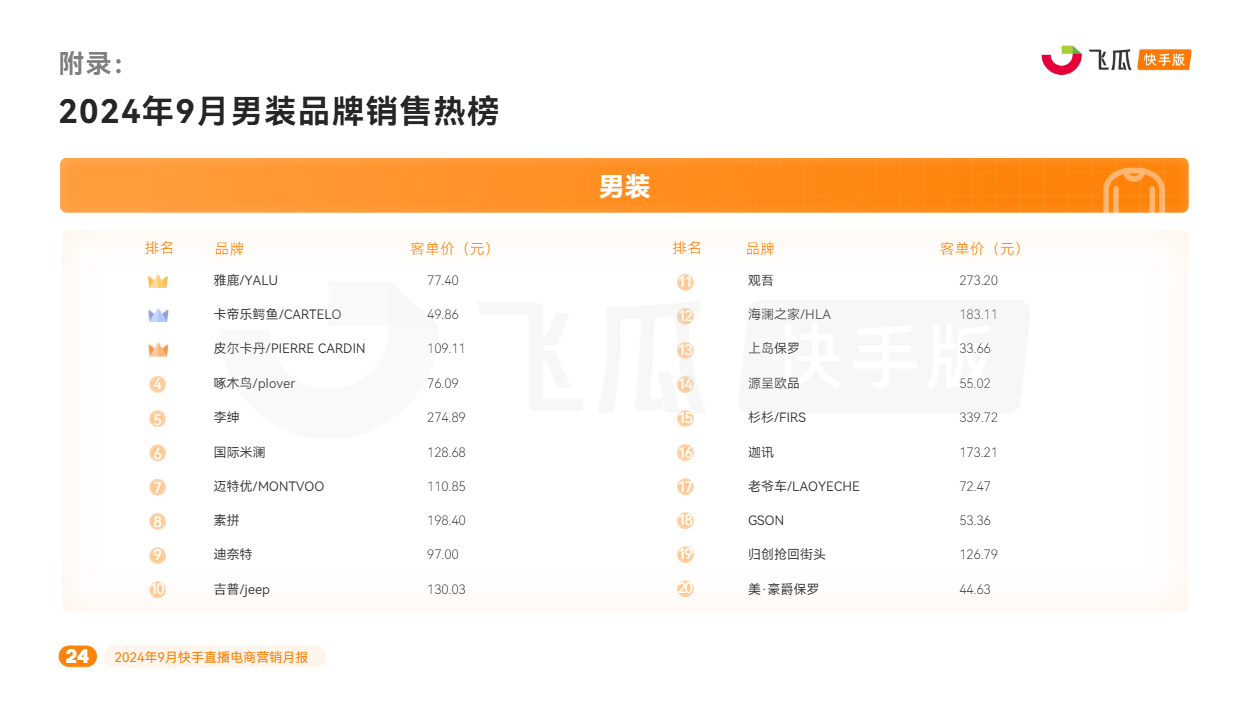The image size is (1250, 703).
Task: Click the 飞瓜 logo icon at top right
Action: tap(1061, 60)
